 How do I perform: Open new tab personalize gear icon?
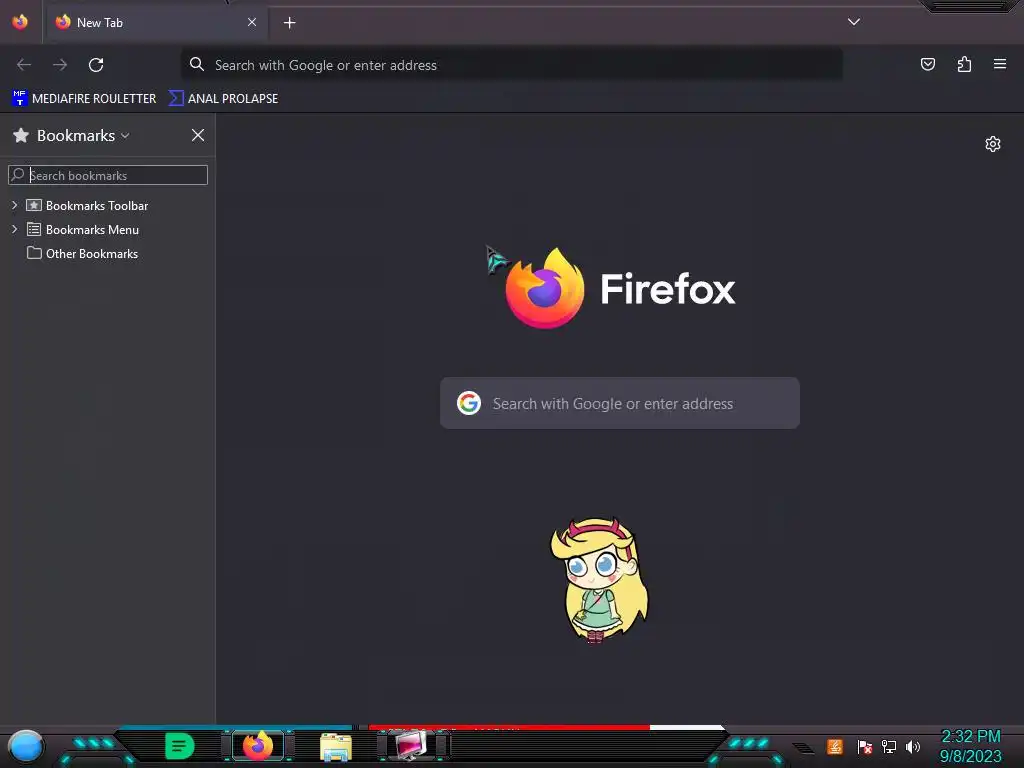993,144
